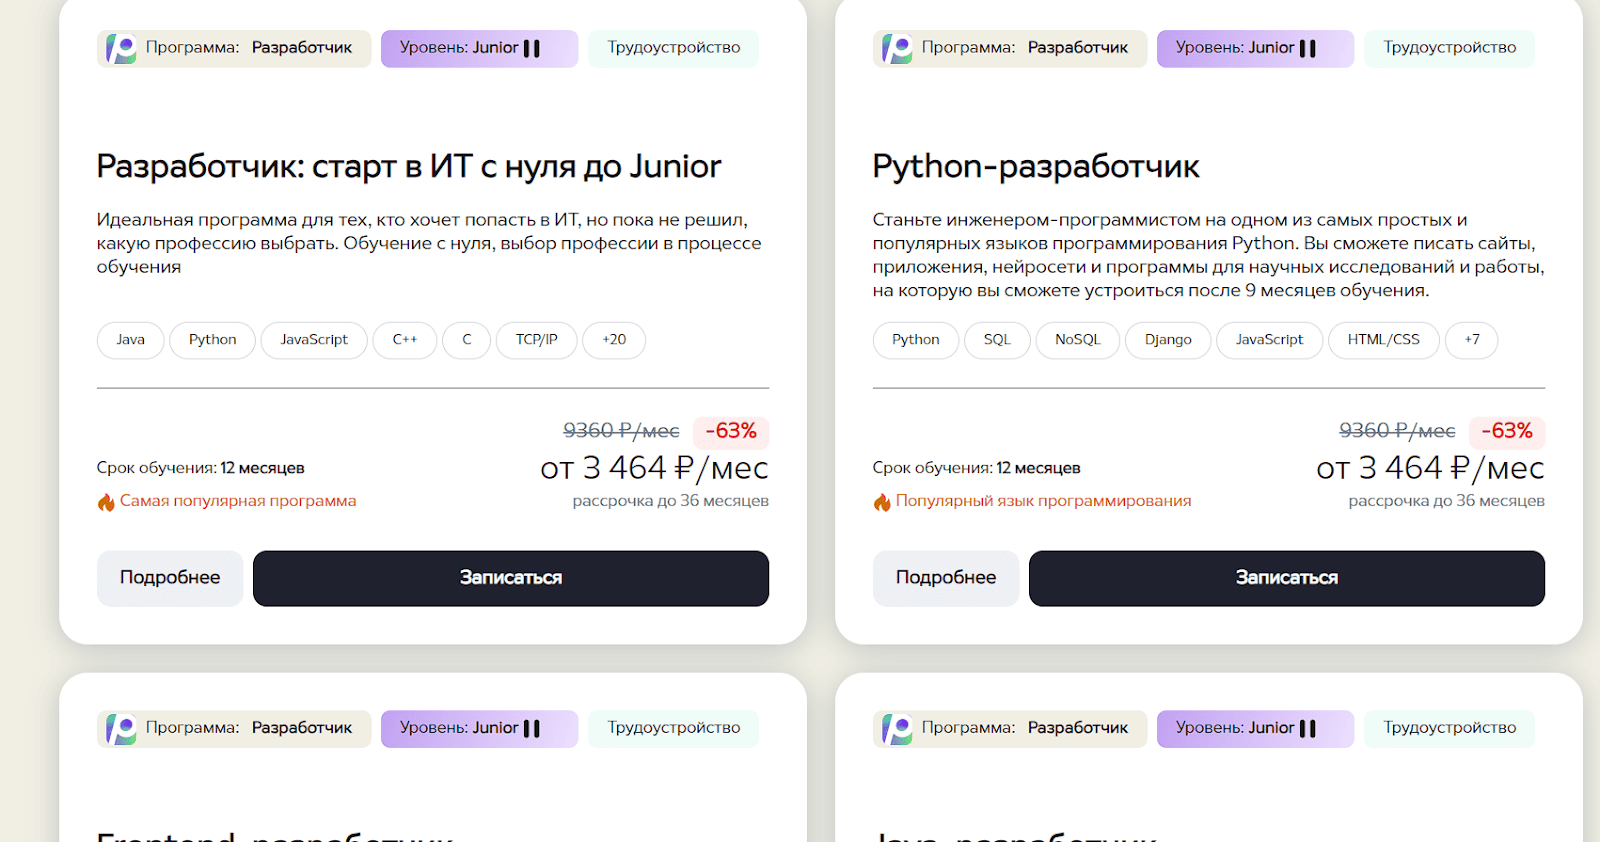Click the logo icon in the Python-разработчик card's badge
Viewport: 1600px width, 842px height.
point(897,48)
